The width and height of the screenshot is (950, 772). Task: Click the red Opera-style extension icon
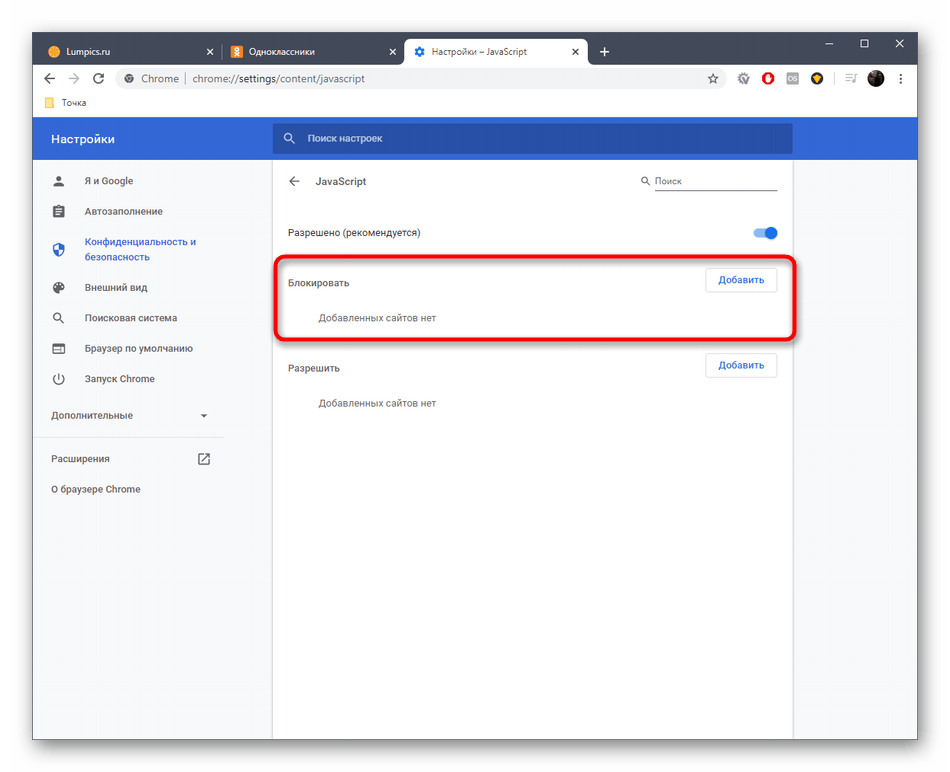coord(768,79)
